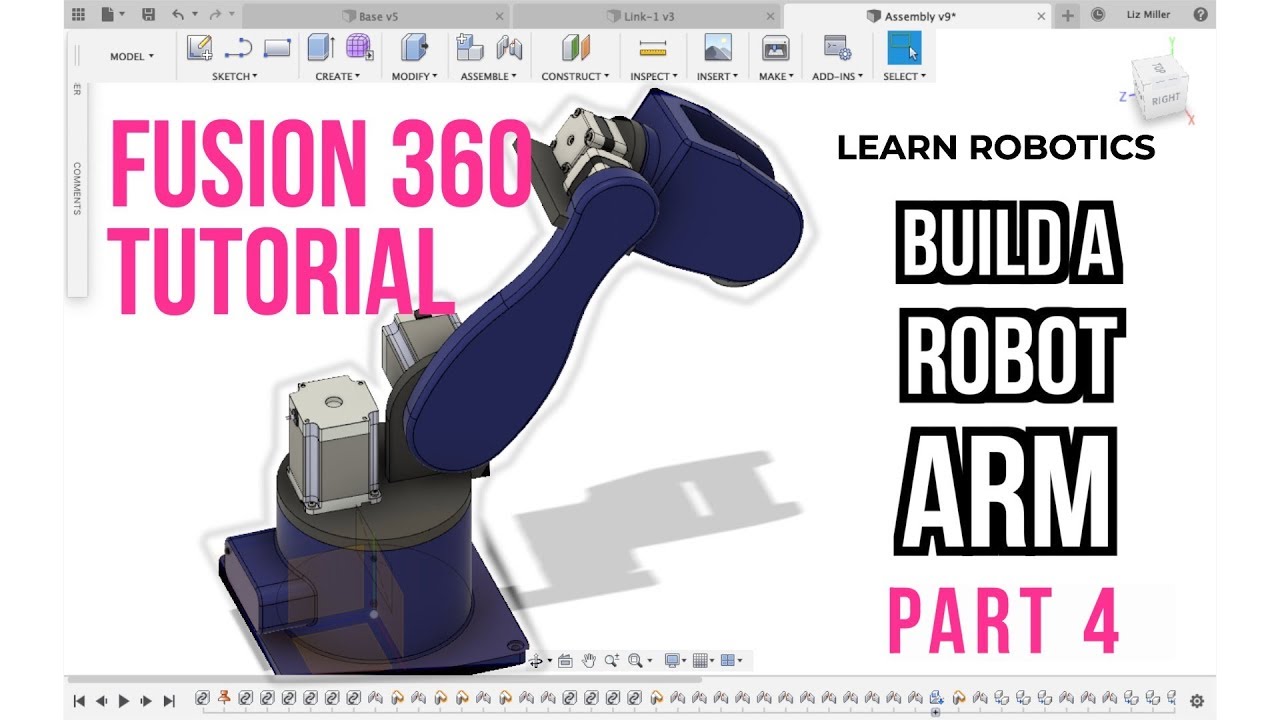This screenshot has width=1280, height=720.
Task: Click the horizontal scrollbar above timeline
Action: [385, 680]
